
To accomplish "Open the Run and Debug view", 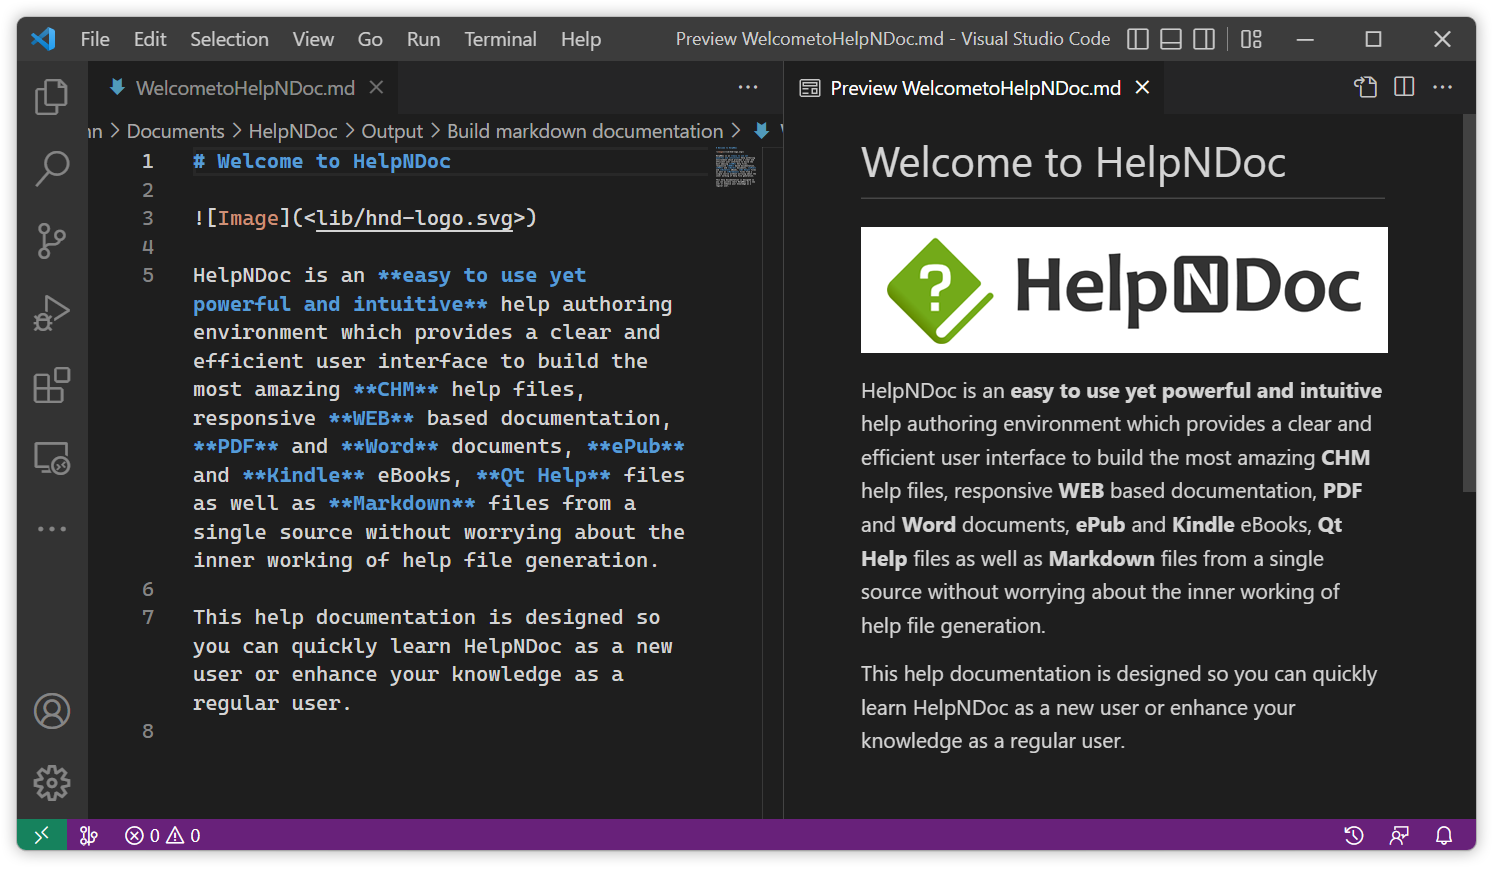I will click(52, 313).
